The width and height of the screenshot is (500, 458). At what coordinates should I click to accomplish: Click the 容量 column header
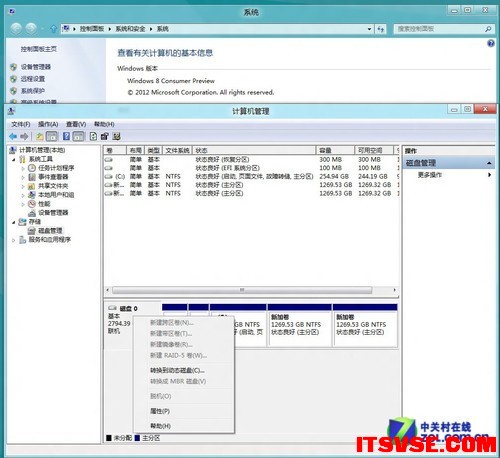click(x=335, y=150)
